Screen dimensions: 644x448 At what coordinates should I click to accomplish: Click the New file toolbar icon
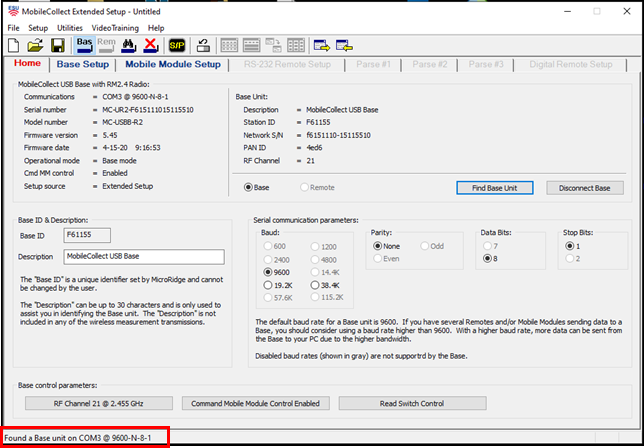pos(14,45)
